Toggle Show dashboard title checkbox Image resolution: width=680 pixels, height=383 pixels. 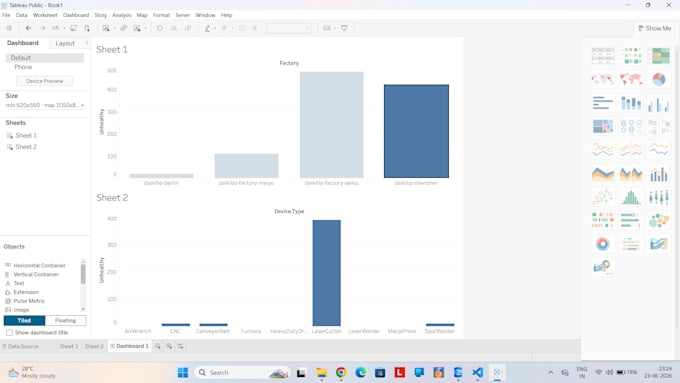9,333
